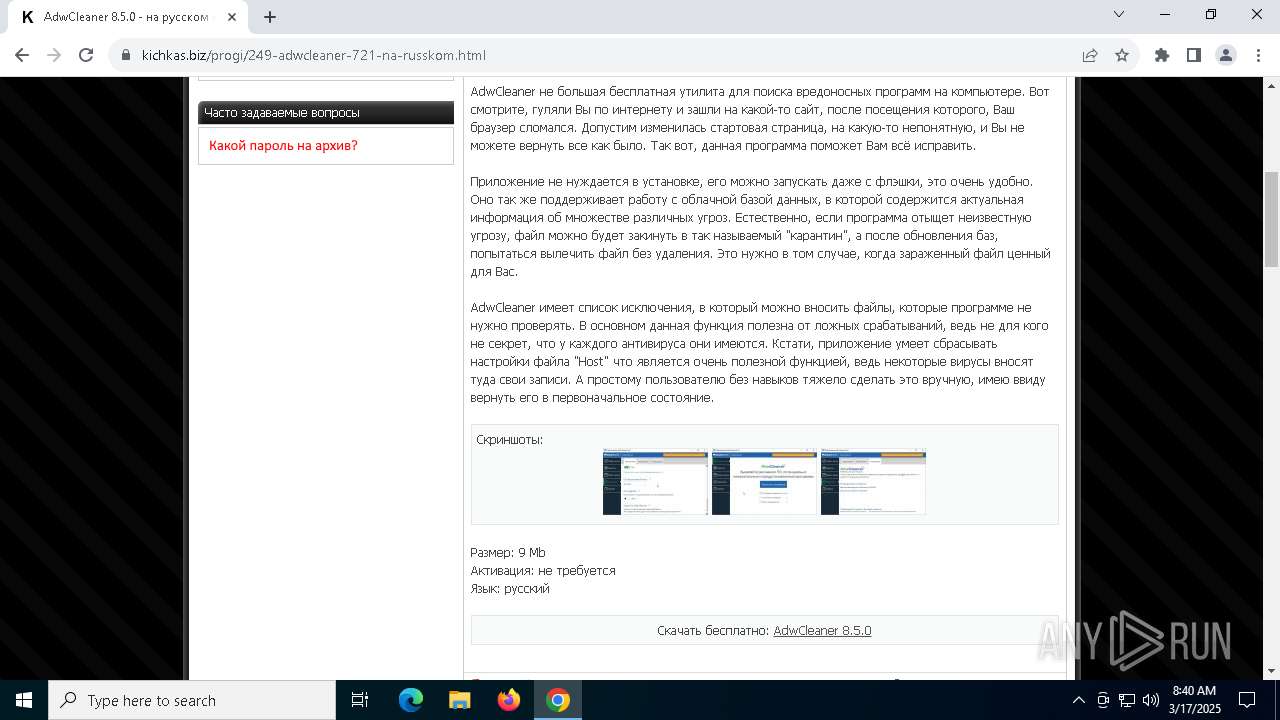Click the 'Скриншоты:' label
1280x720 pixels.
(509, 439)
